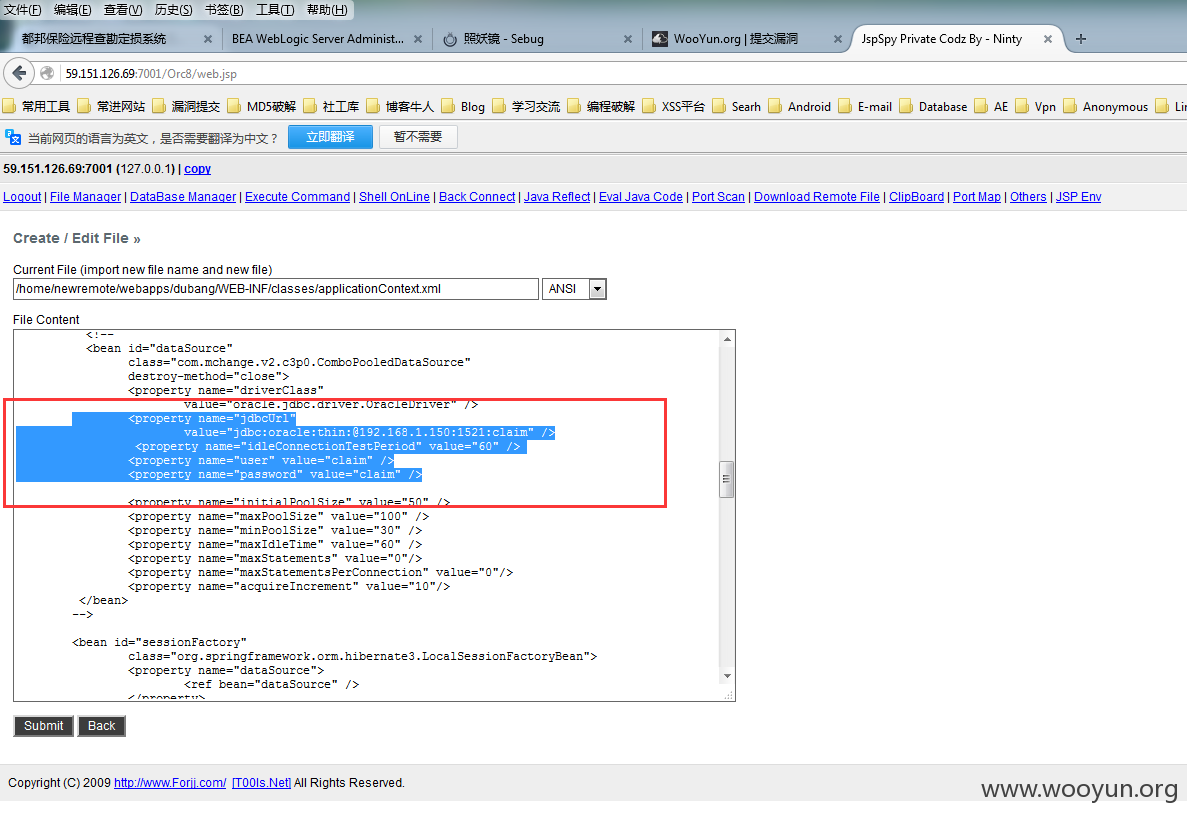Image resolution: width=1187 pixels, height=818 pixels.
Task: Click the Back button below file content
Action: (101, 726)
